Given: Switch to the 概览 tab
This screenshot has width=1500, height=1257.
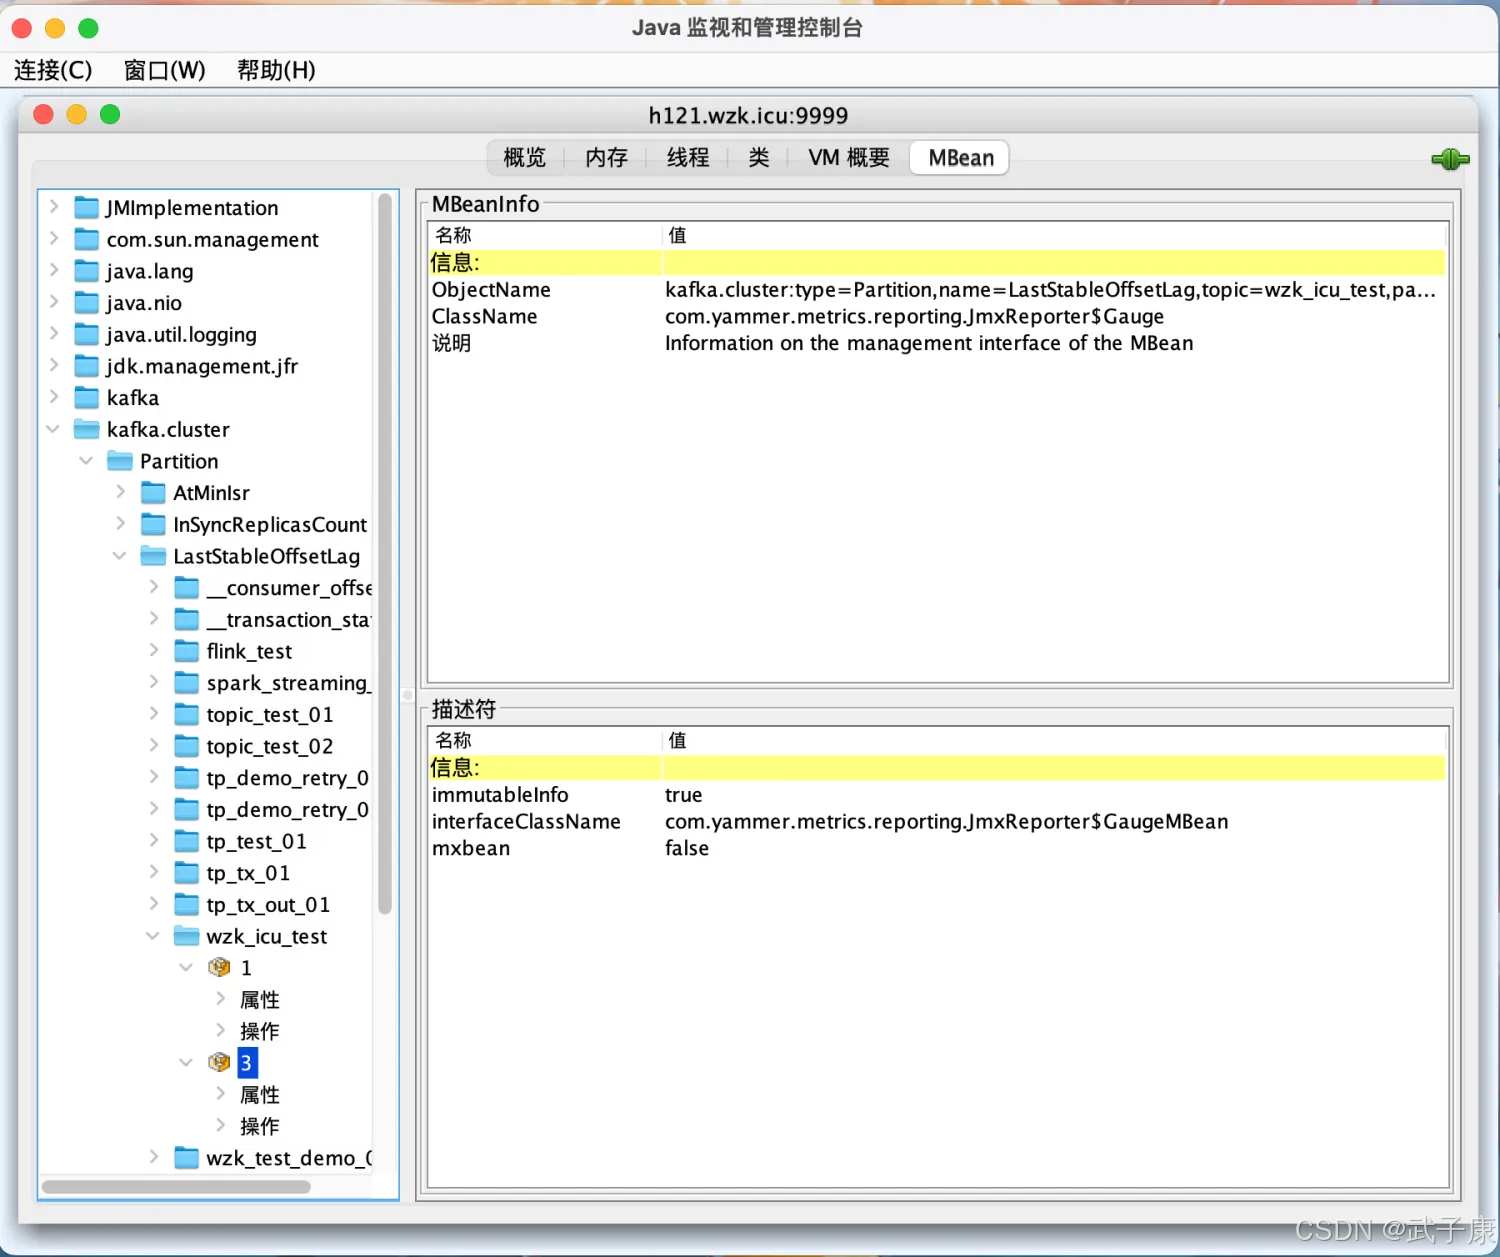Looking at the screenshot, I should coord(525,158).
